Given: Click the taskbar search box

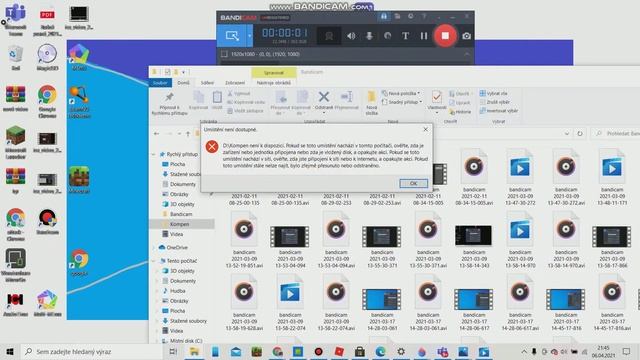Looking at the screenshot, I should [91, 351].
